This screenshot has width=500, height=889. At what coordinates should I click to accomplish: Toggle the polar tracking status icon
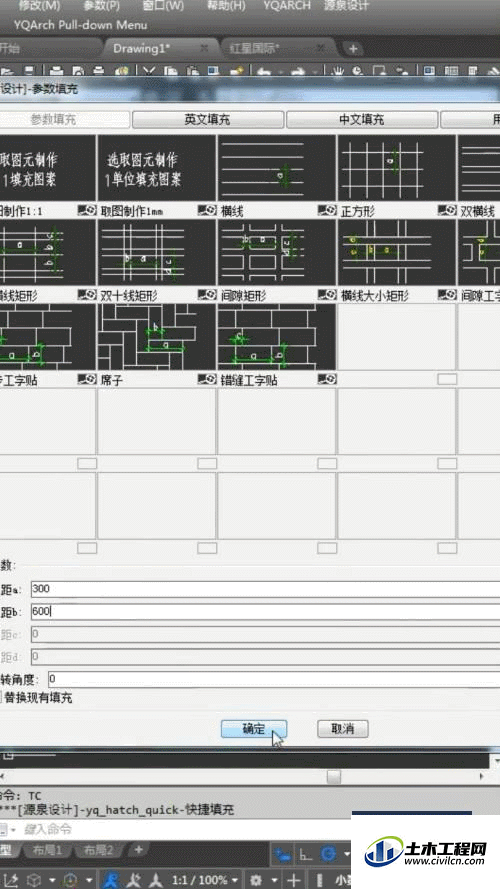click(x=328, y=854)
